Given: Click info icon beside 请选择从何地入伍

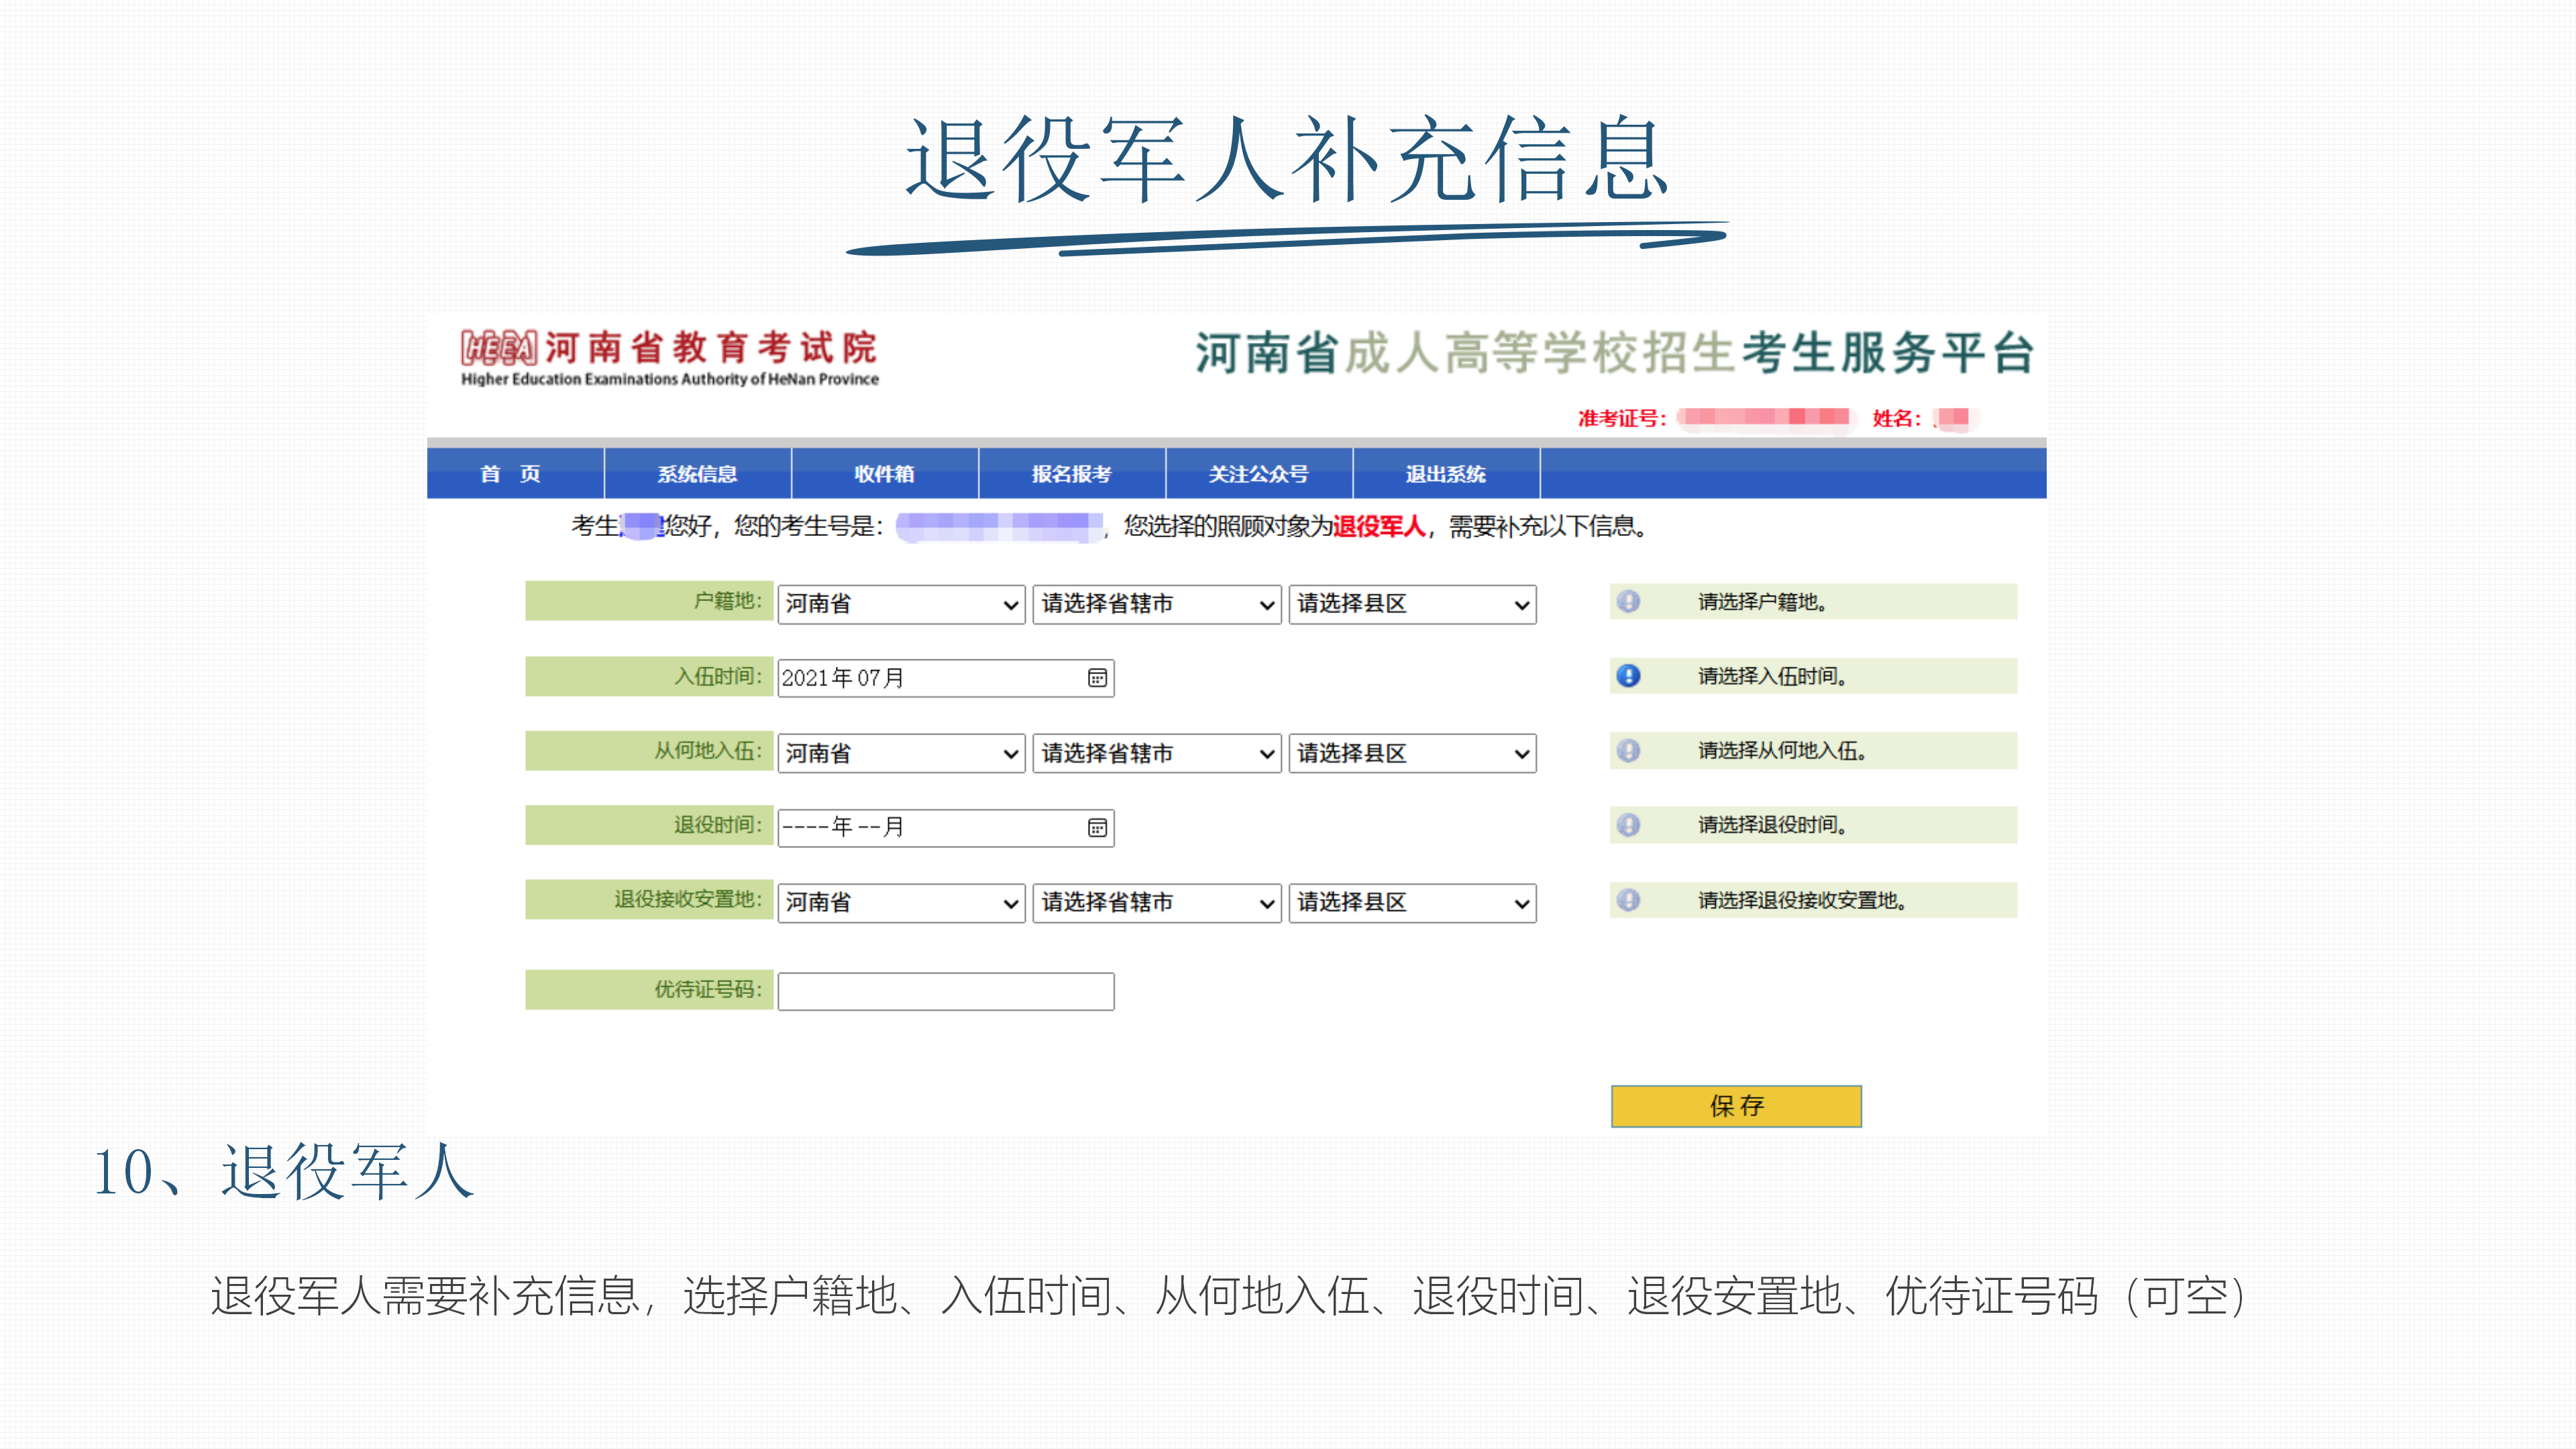Looking at the screenshot, I should [x=1628, y=750].
